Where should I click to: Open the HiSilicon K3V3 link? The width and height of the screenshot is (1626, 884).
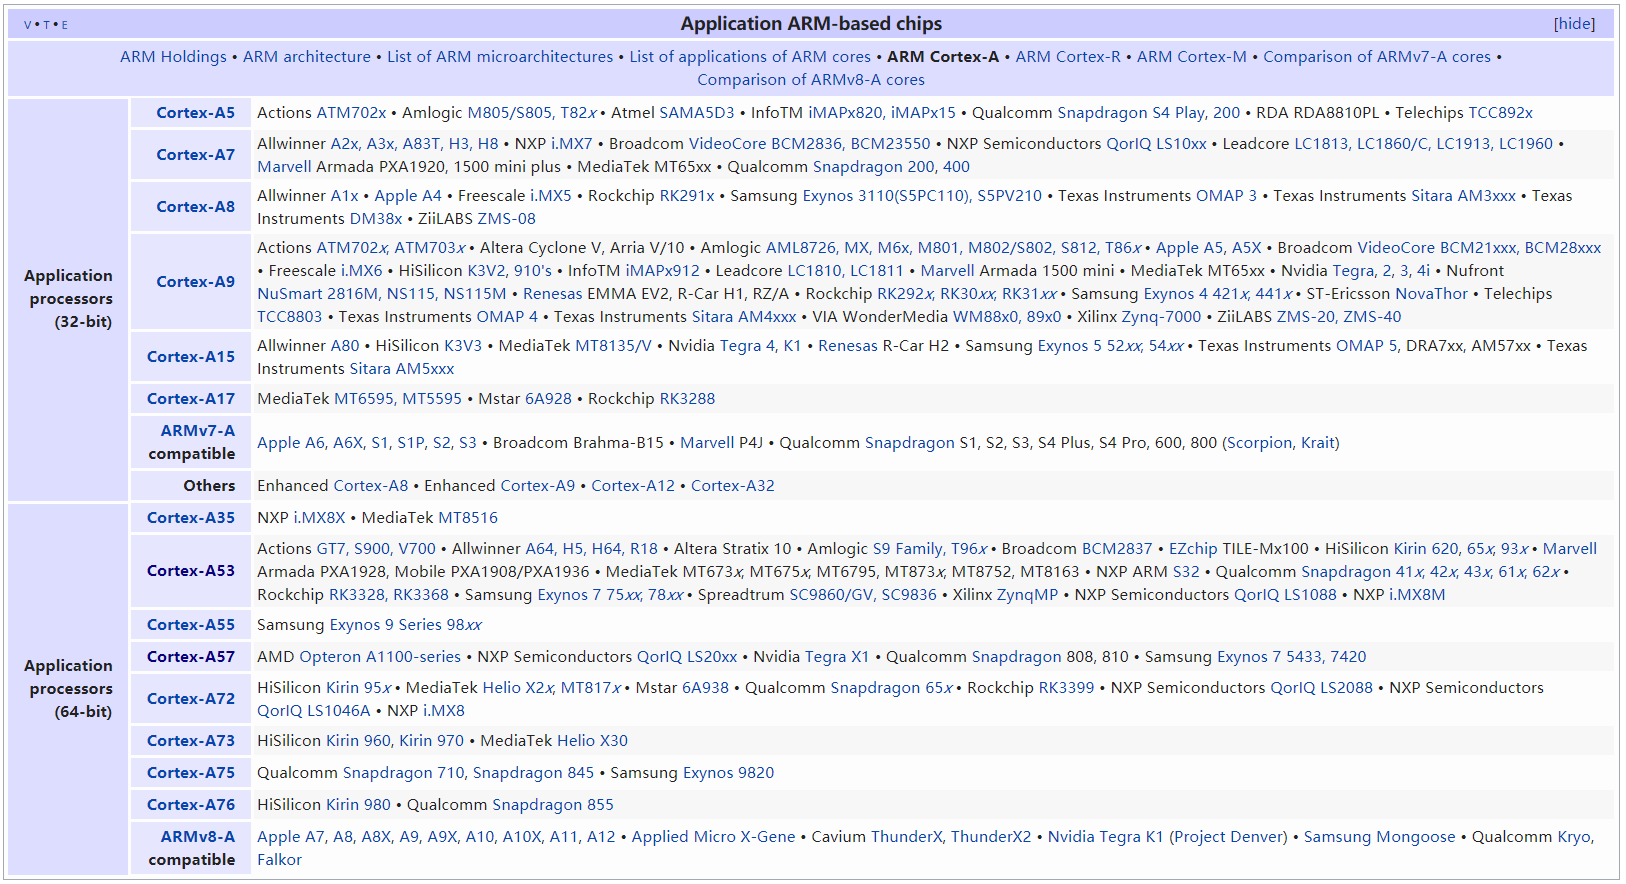[x=462, y=346]
